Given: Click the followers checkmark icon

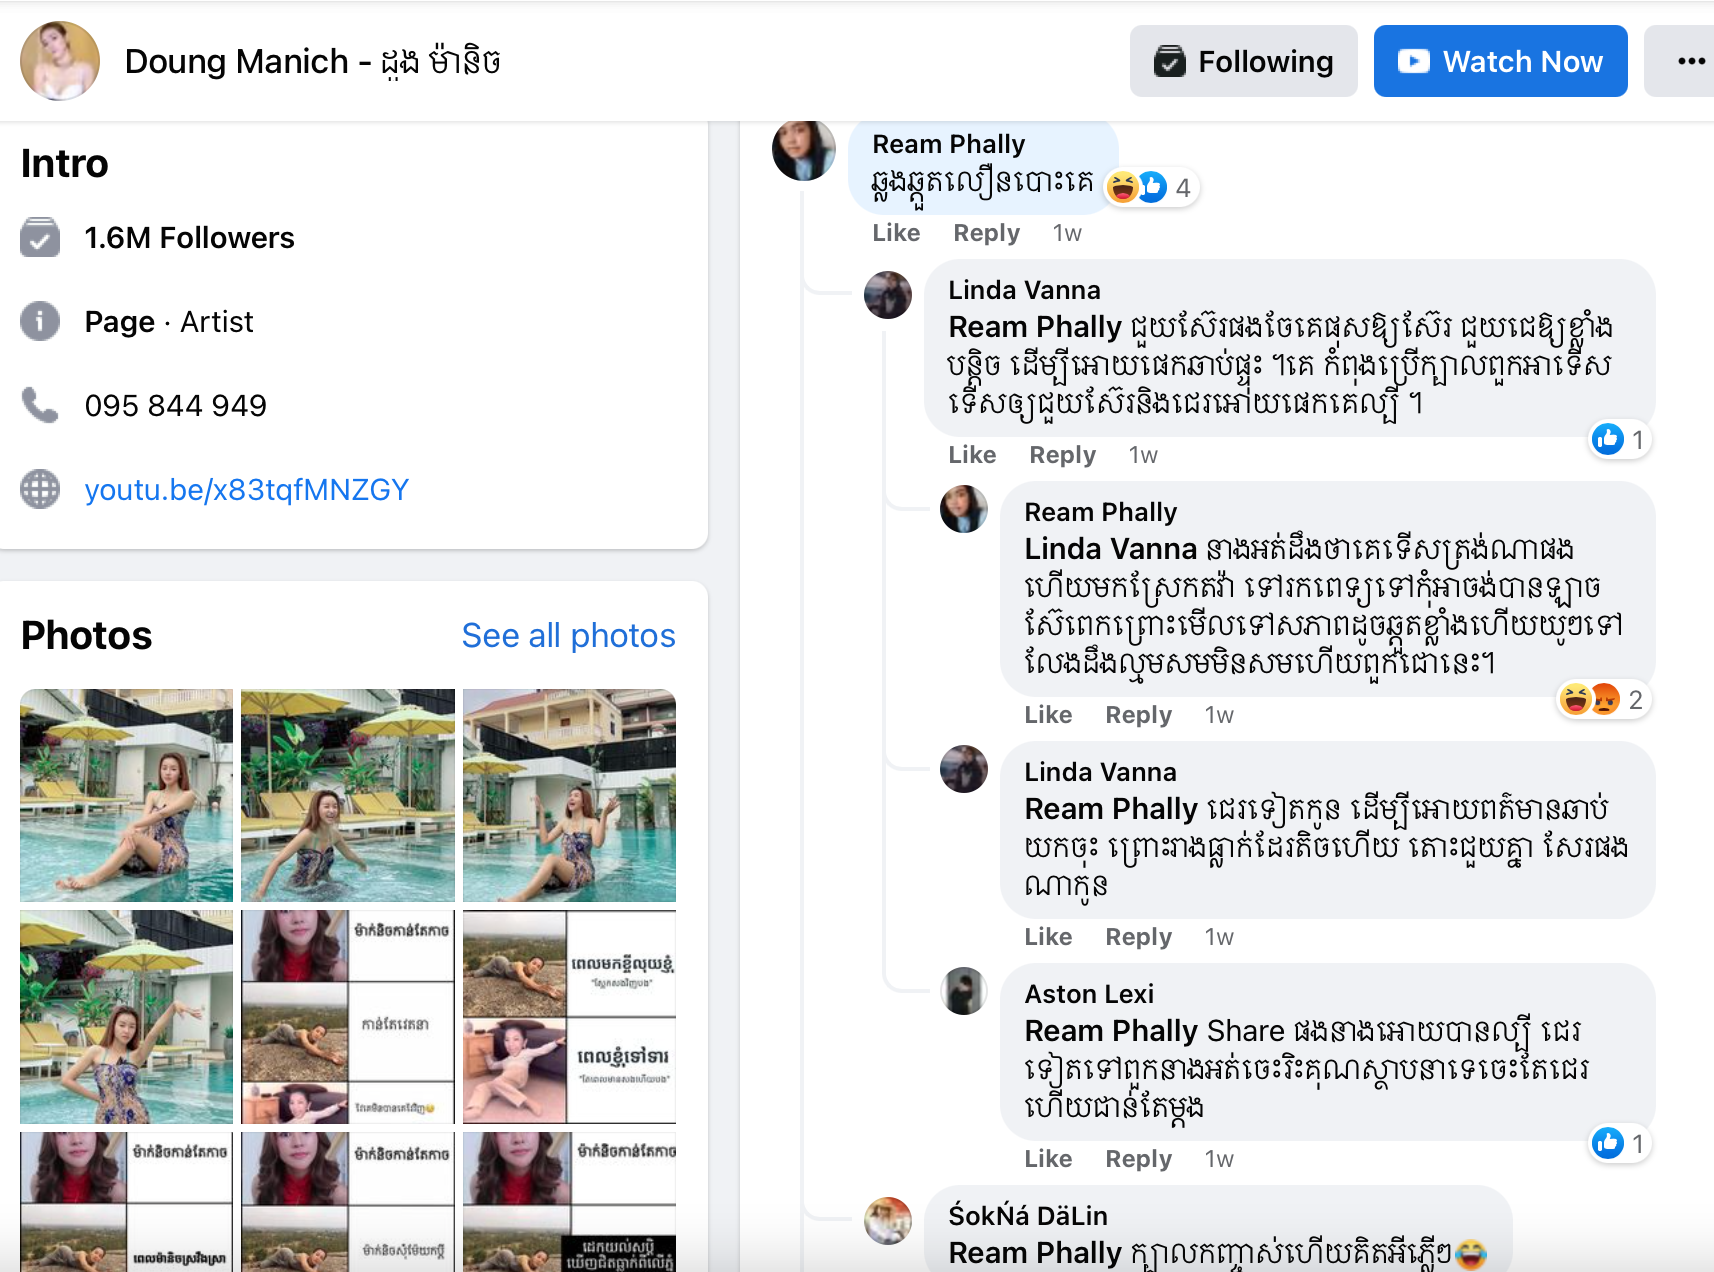Looking at the screenshot, I should click(x=40, y=237).
